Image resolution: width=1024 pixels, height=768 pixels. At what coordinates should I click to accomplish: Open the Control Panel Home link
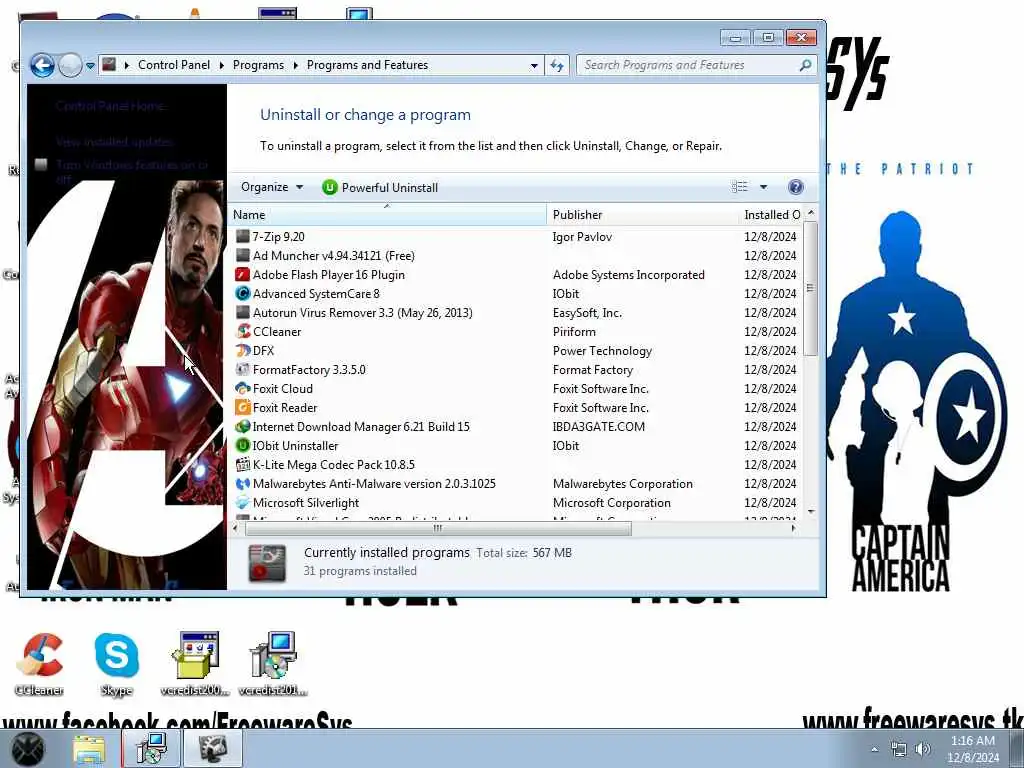(110, 106)
